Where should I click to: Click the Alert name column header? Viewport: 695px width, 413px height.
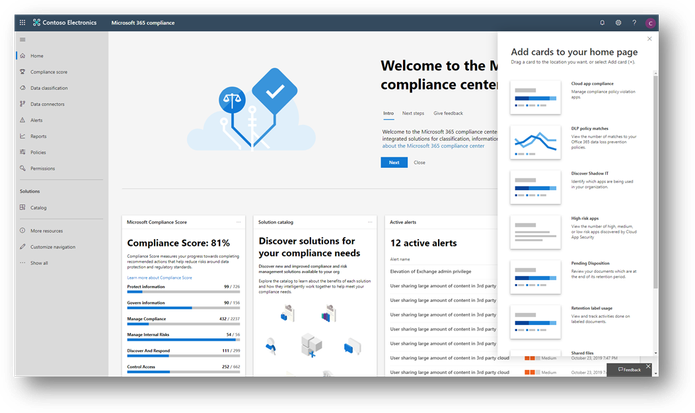click(400, 259)
